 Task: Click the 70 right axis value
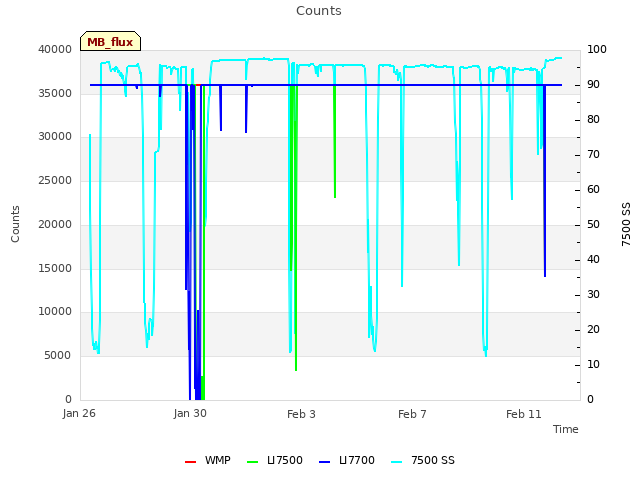coord(593,155)
